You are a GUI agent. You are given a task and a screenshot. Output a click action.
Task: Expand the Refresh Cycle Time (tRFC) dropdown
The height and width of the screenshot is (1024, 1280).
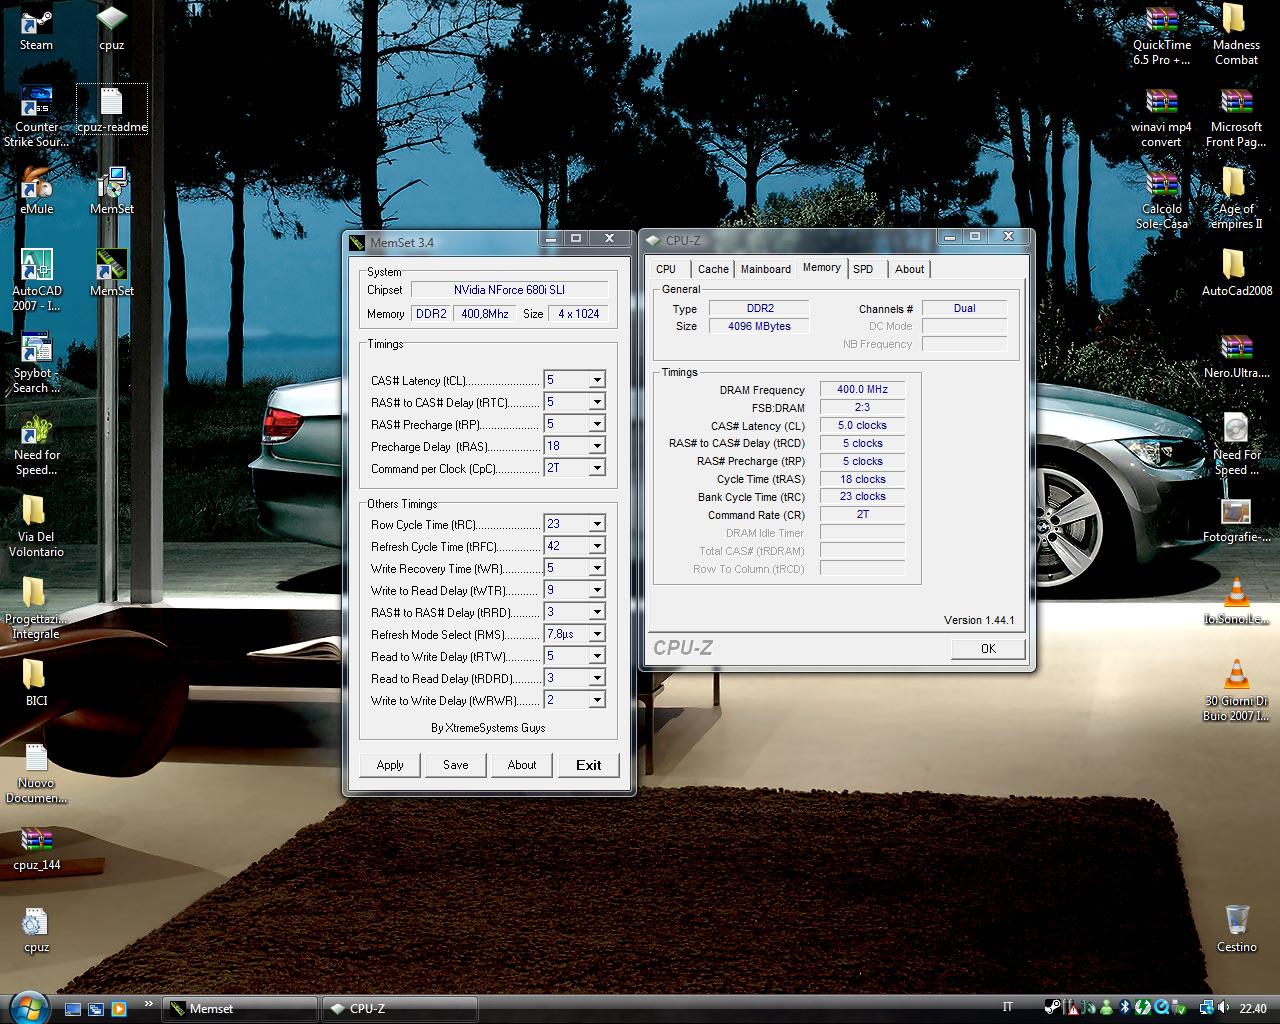point(597,546)
